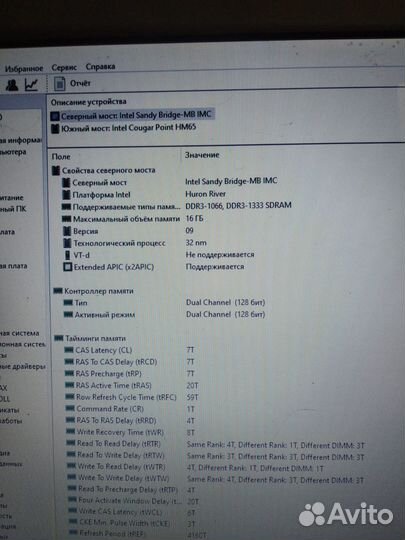Open the Справка menu
The image size is (405, 540).
pyautogui.click(x=100, y=66)
